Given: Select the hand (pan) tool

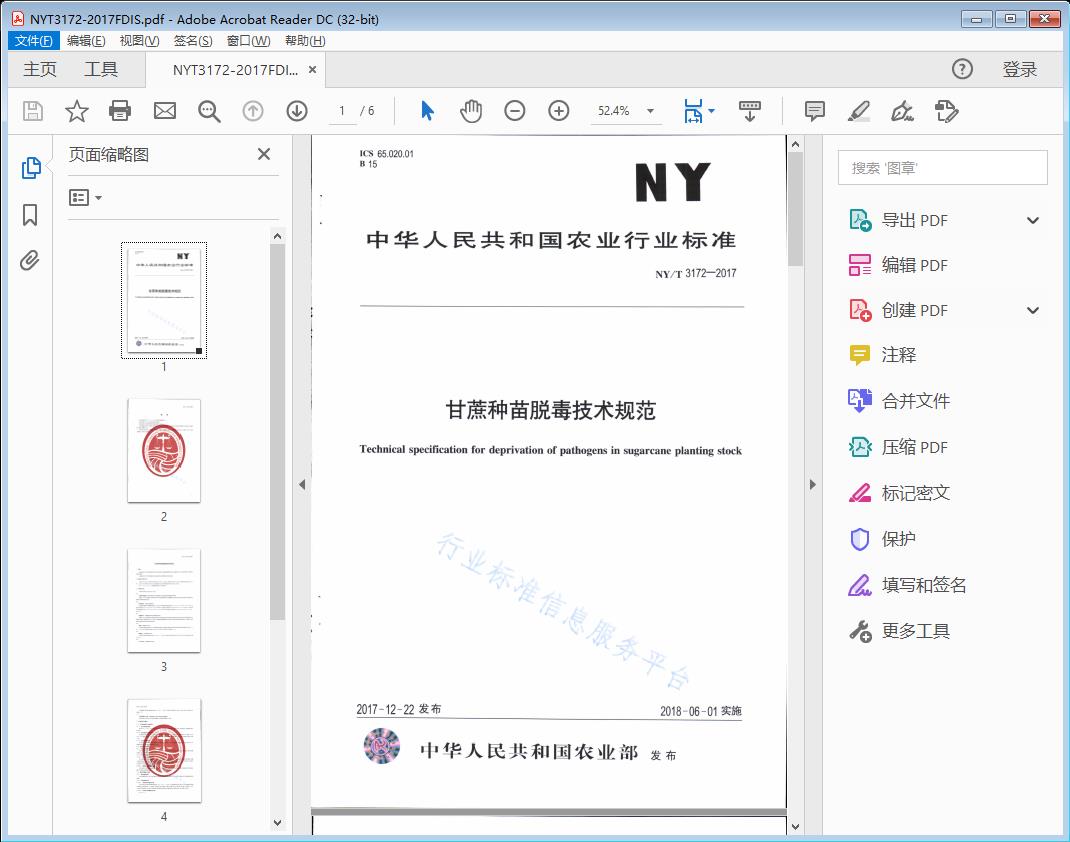Looking at the screenshot, I should click(x=469, y=111).
